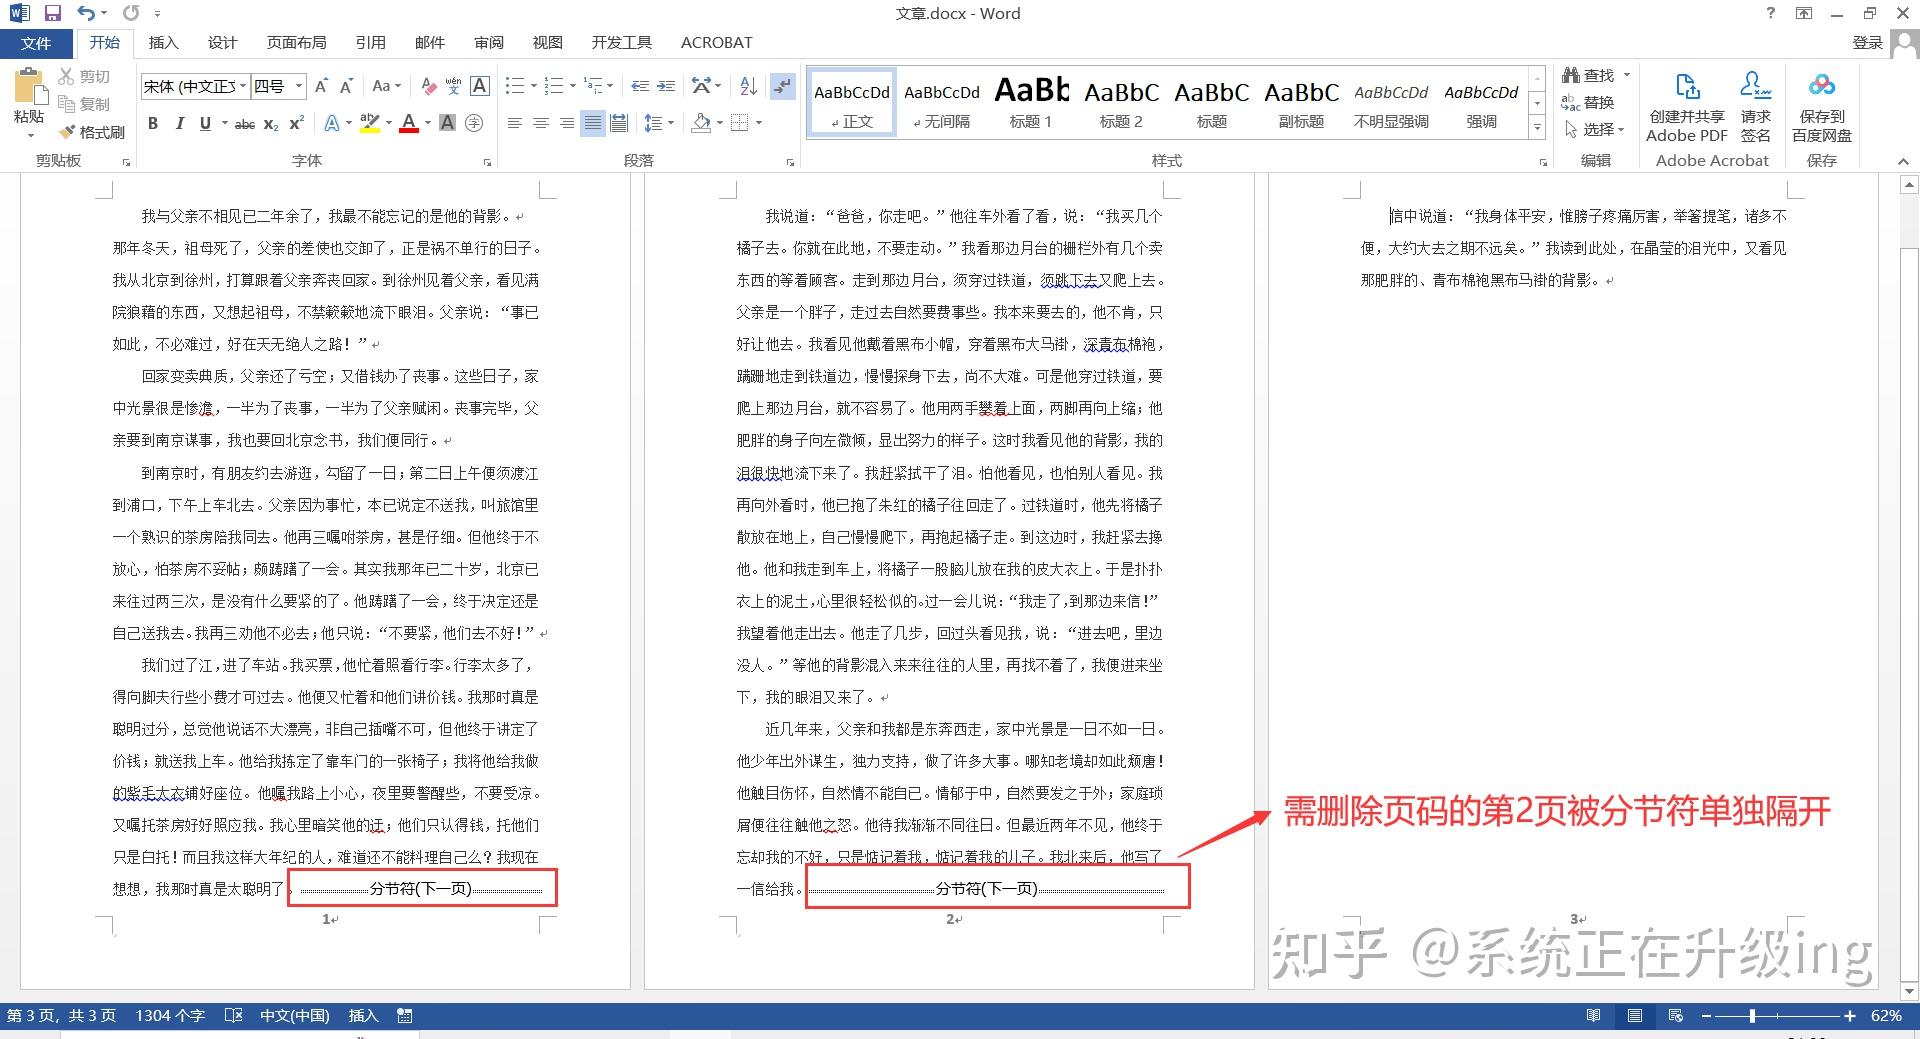The width and height of the screenshot is (1920, 1039).
Task: Click the Select (选择) button
Action: point(1594,129)
